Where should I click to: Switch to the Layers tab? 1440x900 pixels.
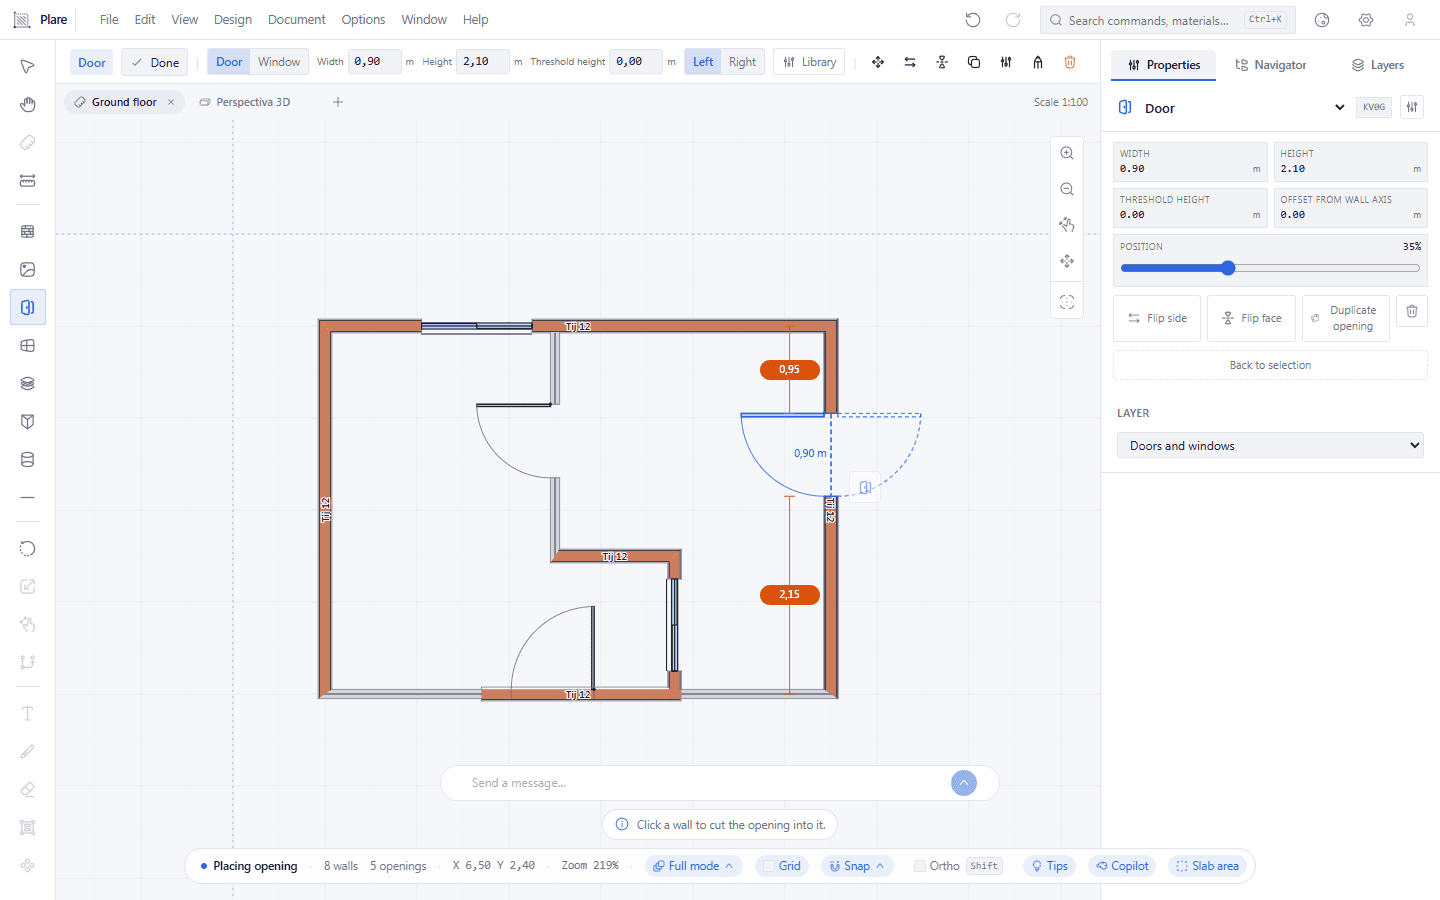(1378, 65)
